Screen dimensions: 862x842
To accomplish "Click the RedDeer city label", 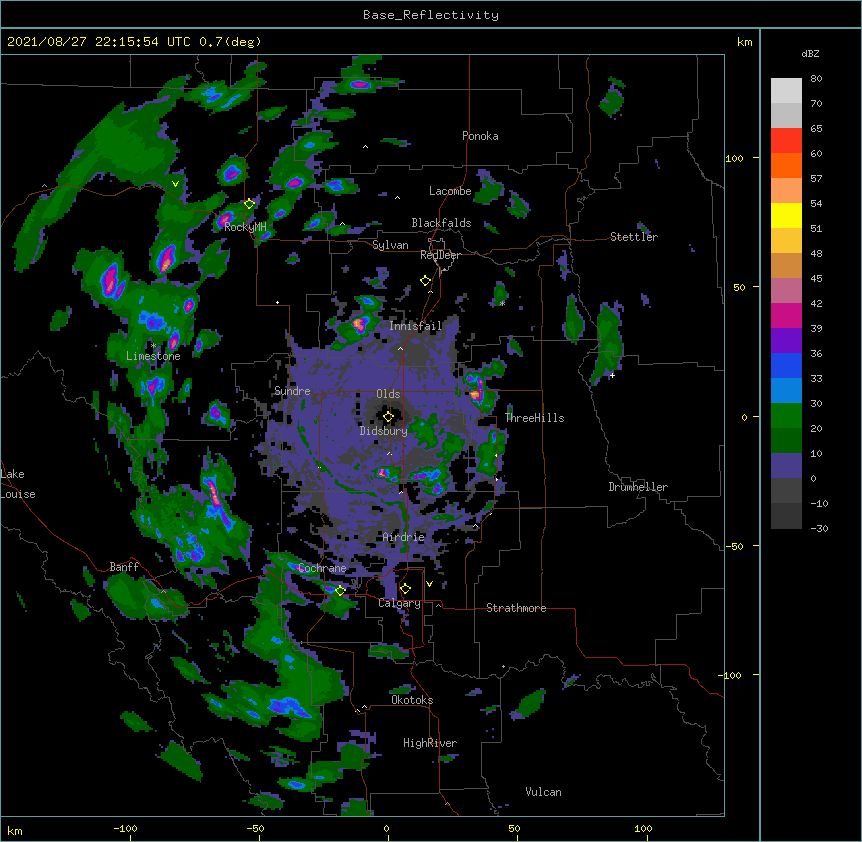I will tap(440, 255).
